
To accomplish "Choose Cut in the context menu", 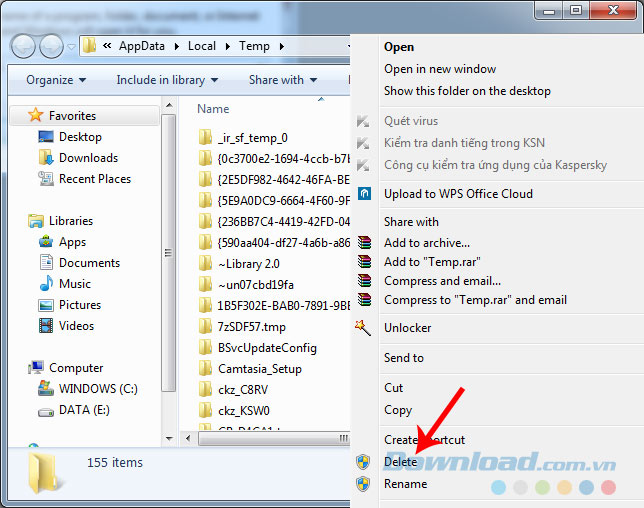I will click(x=393, y=388).
